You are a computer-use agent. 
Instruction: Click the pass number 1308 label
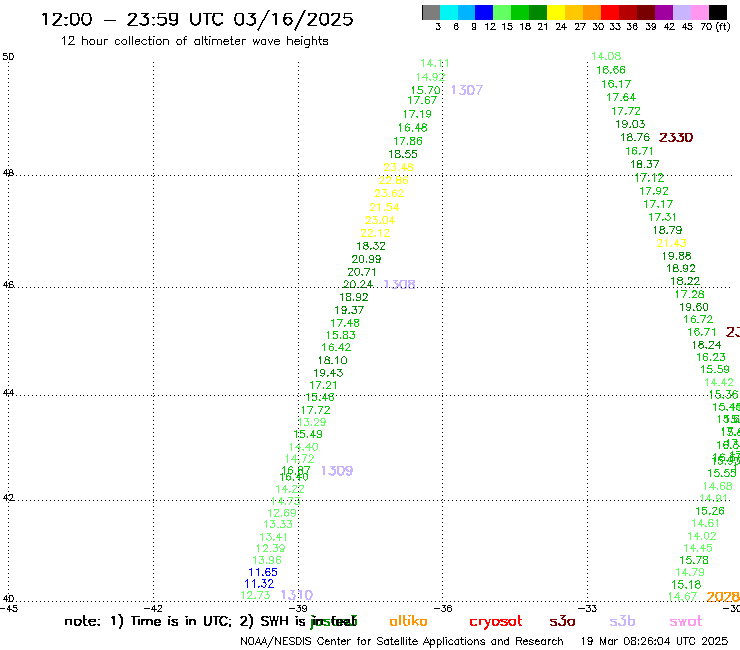[399, 284]
